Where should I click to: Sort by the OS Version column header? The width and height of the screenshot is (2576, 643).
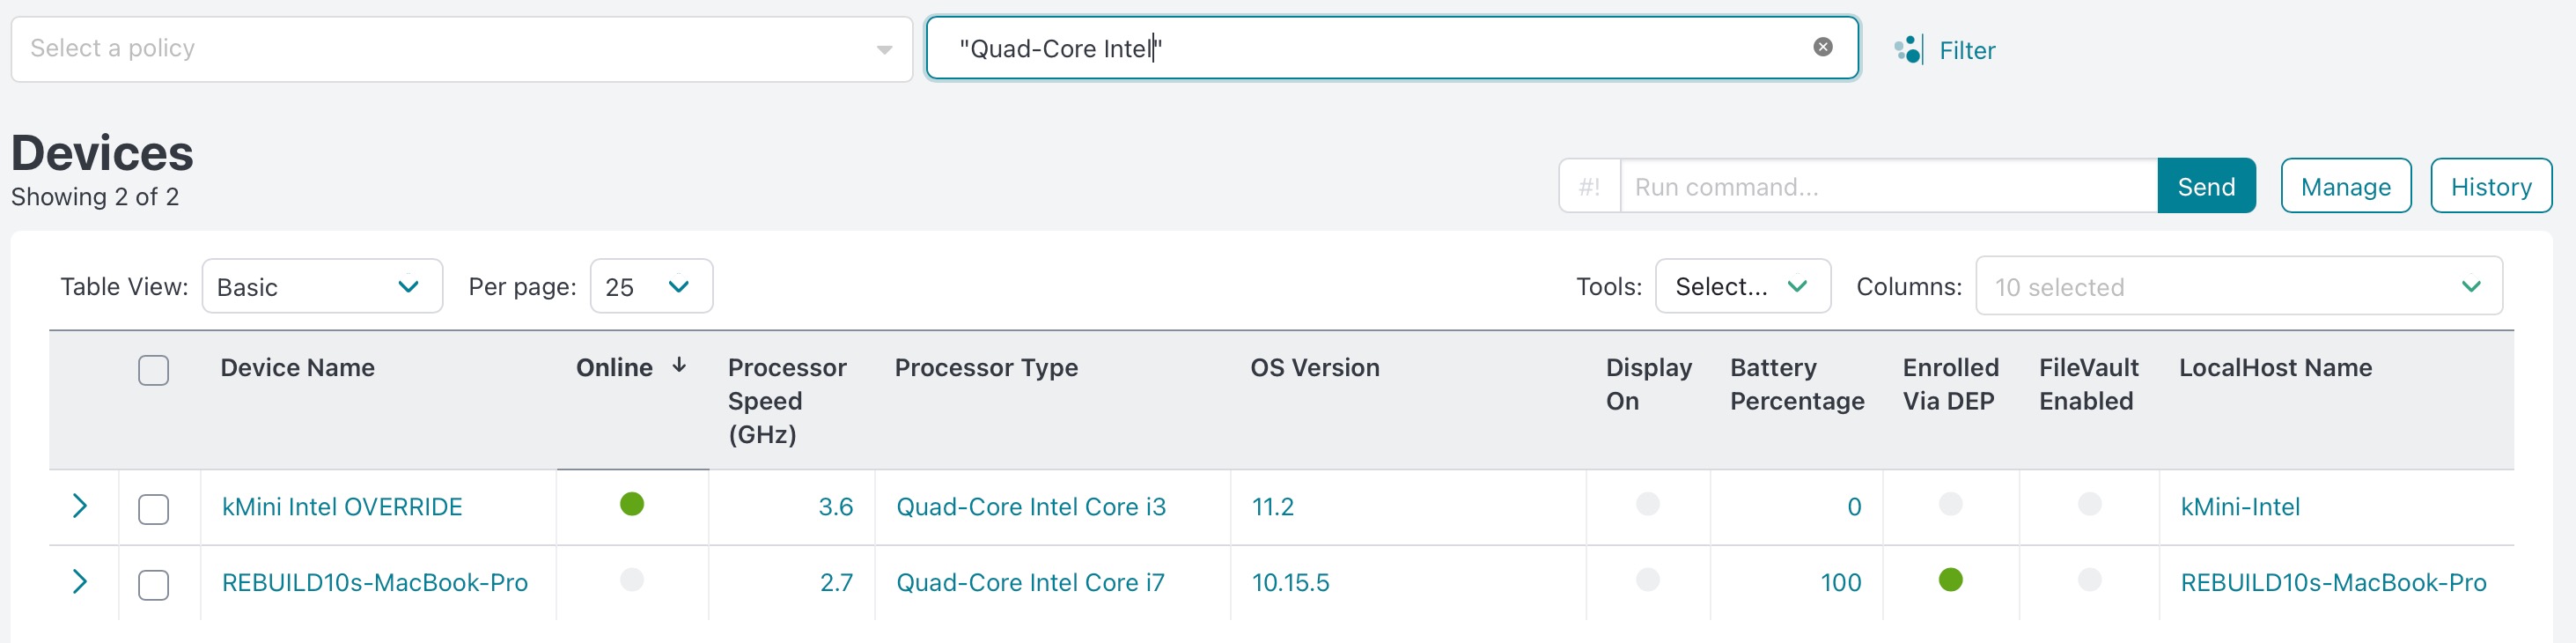1314,368
